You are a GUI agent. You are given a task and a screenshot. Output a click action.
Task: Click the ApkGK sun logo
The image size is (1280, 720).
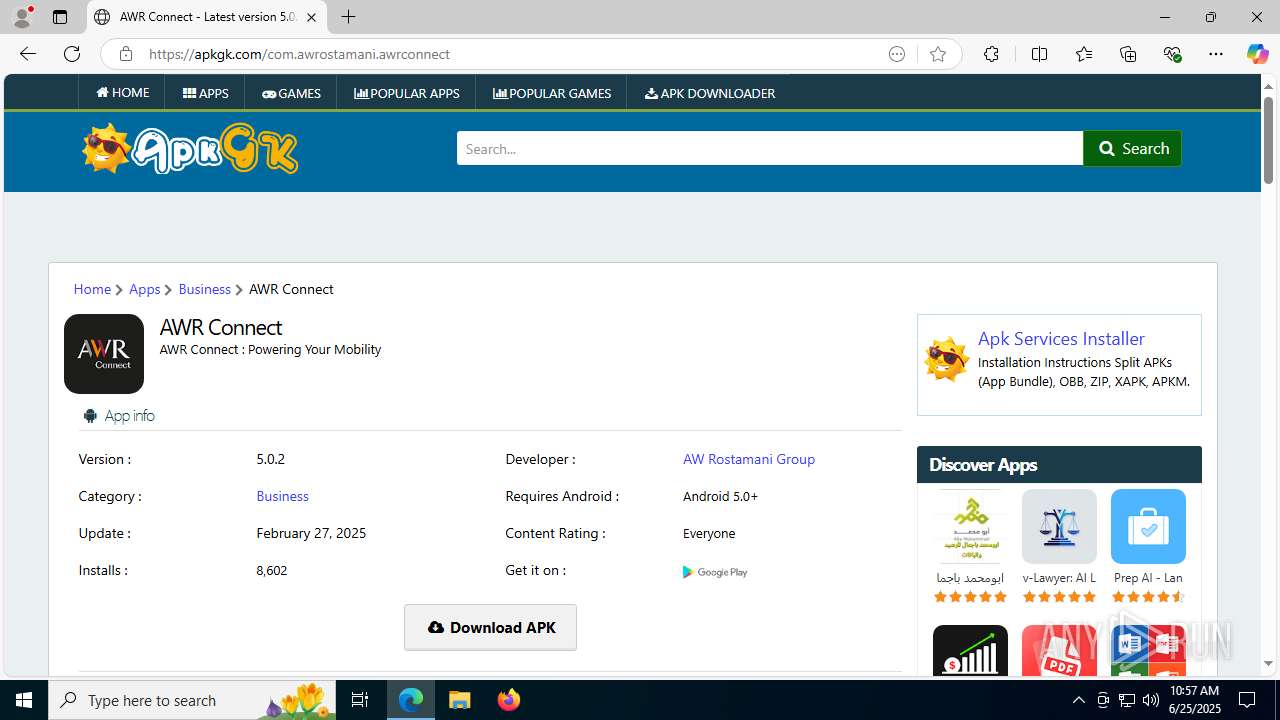(x=190, y=149)
